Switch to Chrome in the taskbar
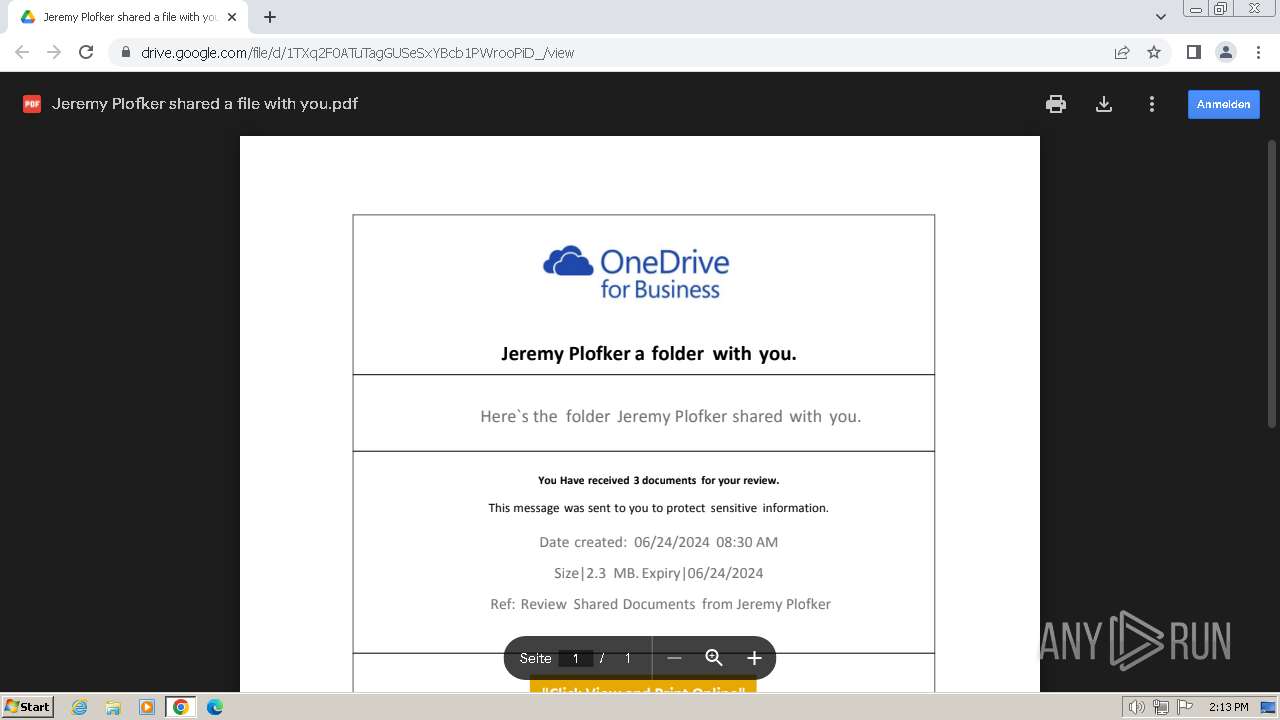Screen dimensions: 1280x720 click(181, 707)
